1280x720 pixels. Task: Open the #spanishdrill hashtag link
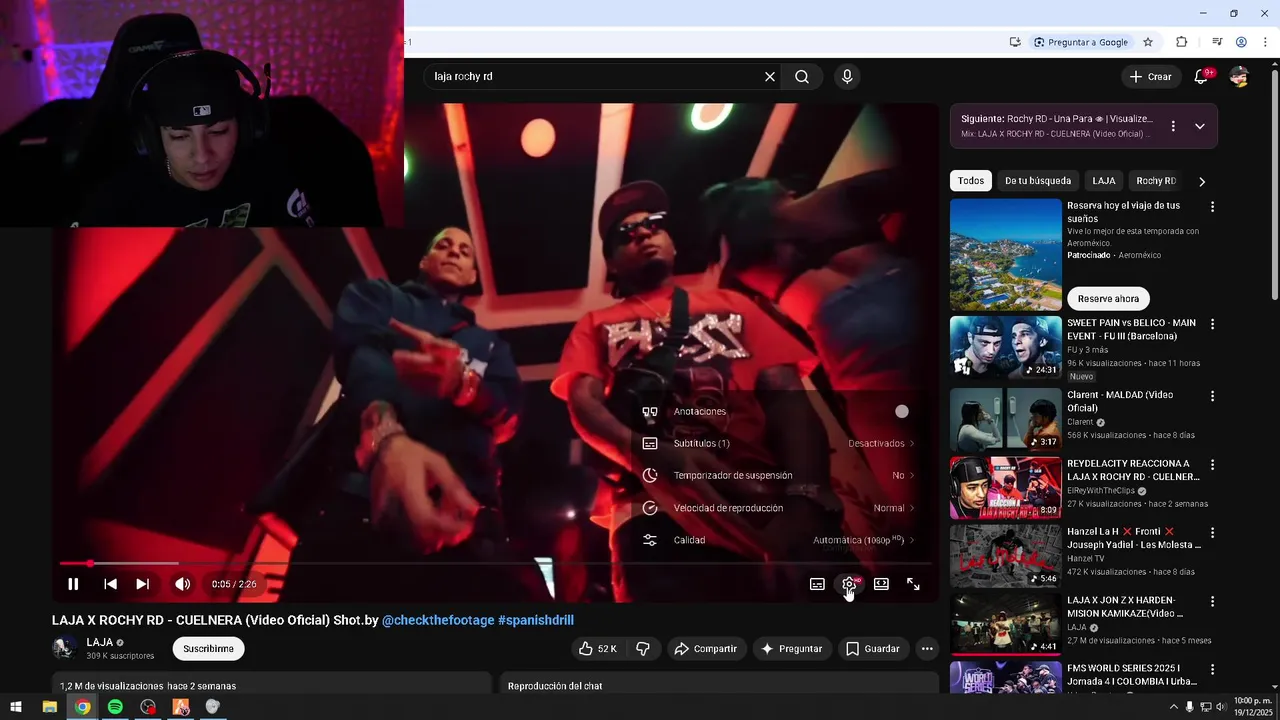click(x=536, y=620)
